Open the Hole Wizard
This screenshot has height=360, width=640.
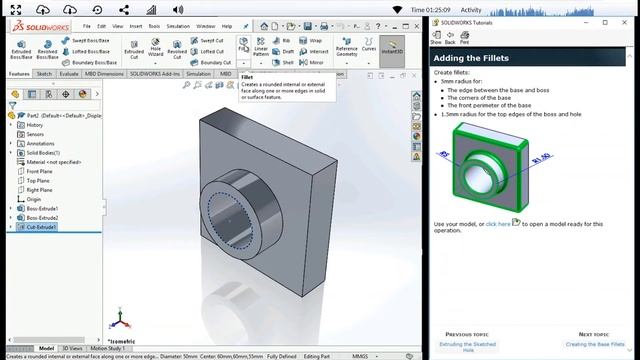[x=156, y=47]
